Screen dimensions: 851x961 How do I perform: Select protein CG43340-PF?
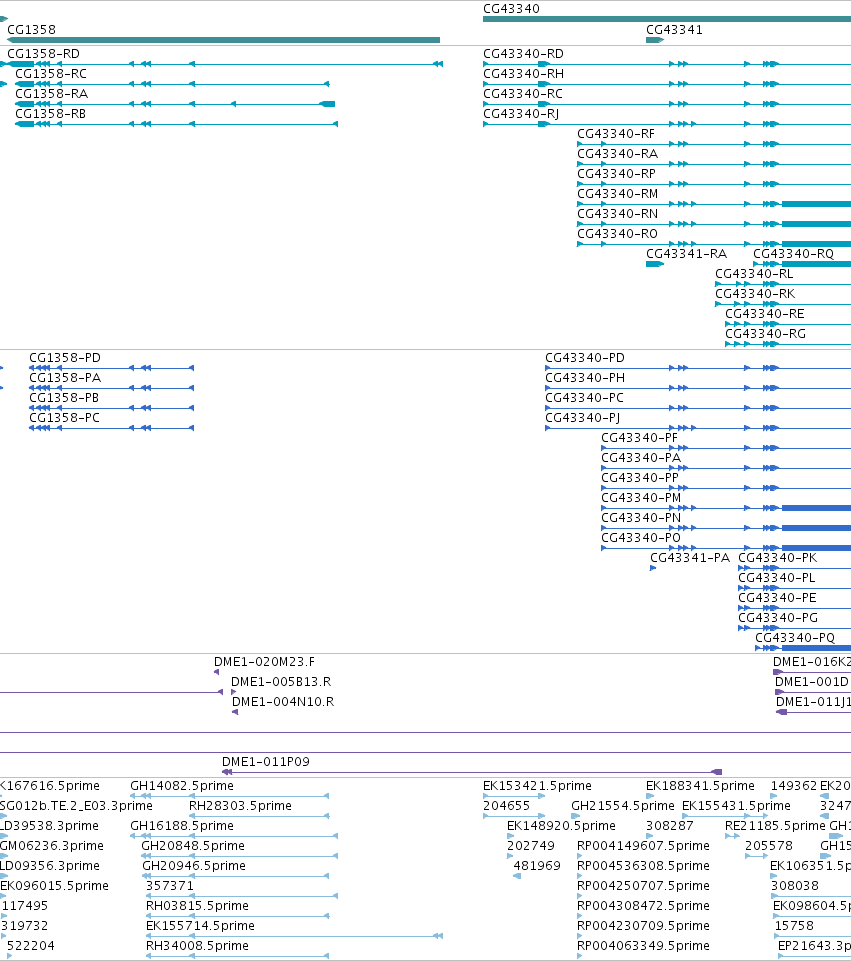tap(726, 448)
